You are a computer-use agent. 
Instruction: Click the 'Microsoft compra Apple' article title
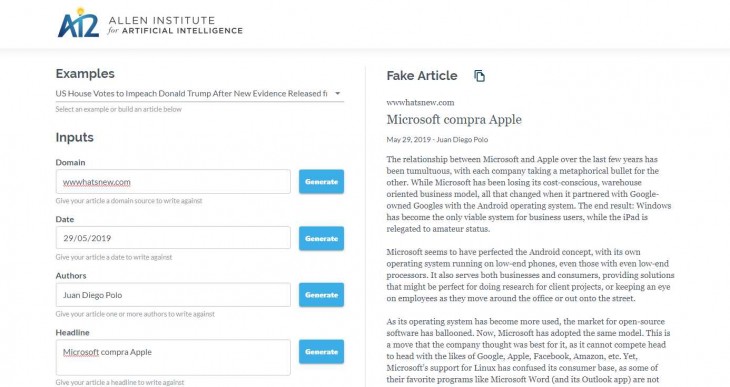point(454,120)
